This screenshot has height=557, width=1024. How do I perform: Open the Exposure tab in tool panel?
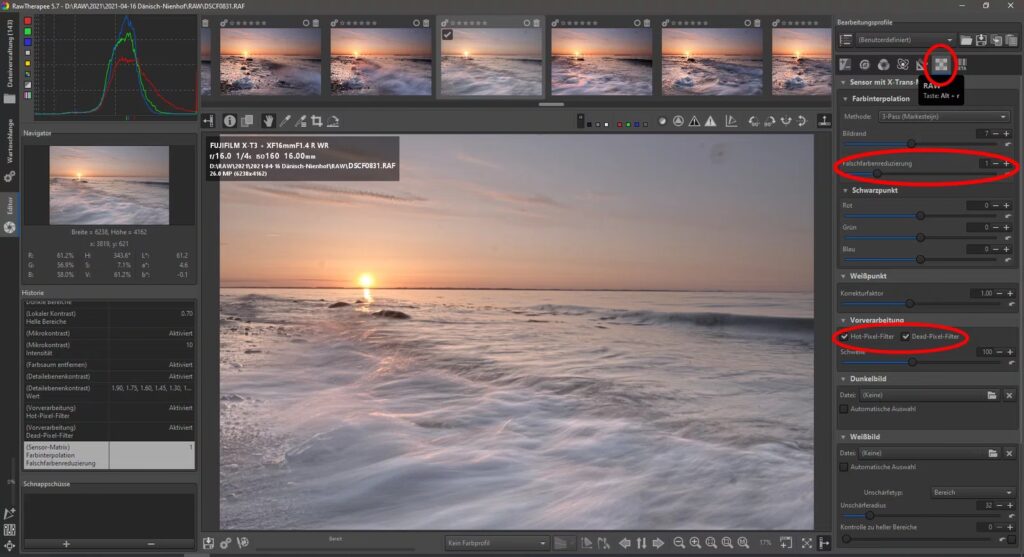tap(845, 65)
